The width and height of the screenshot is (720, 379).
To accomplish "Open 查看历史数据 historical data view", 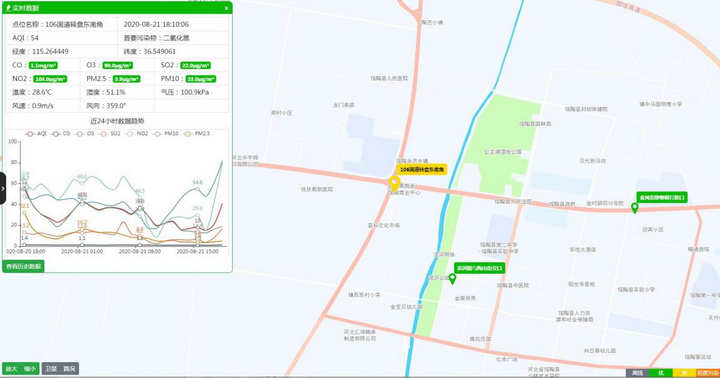I will [x=23, y=266].
